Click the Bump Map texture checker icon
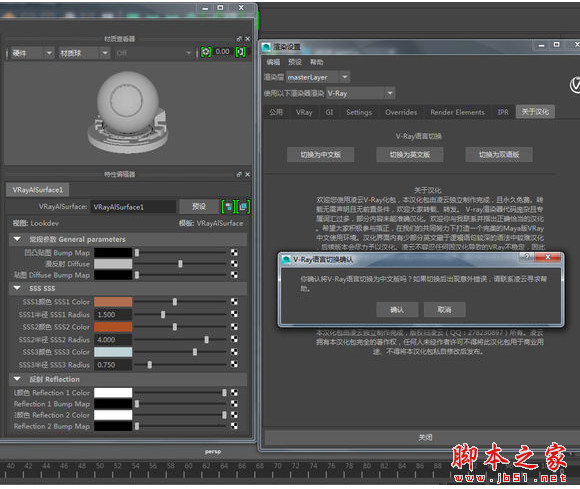This screenshot has height=489, width=580. point(234,253)
